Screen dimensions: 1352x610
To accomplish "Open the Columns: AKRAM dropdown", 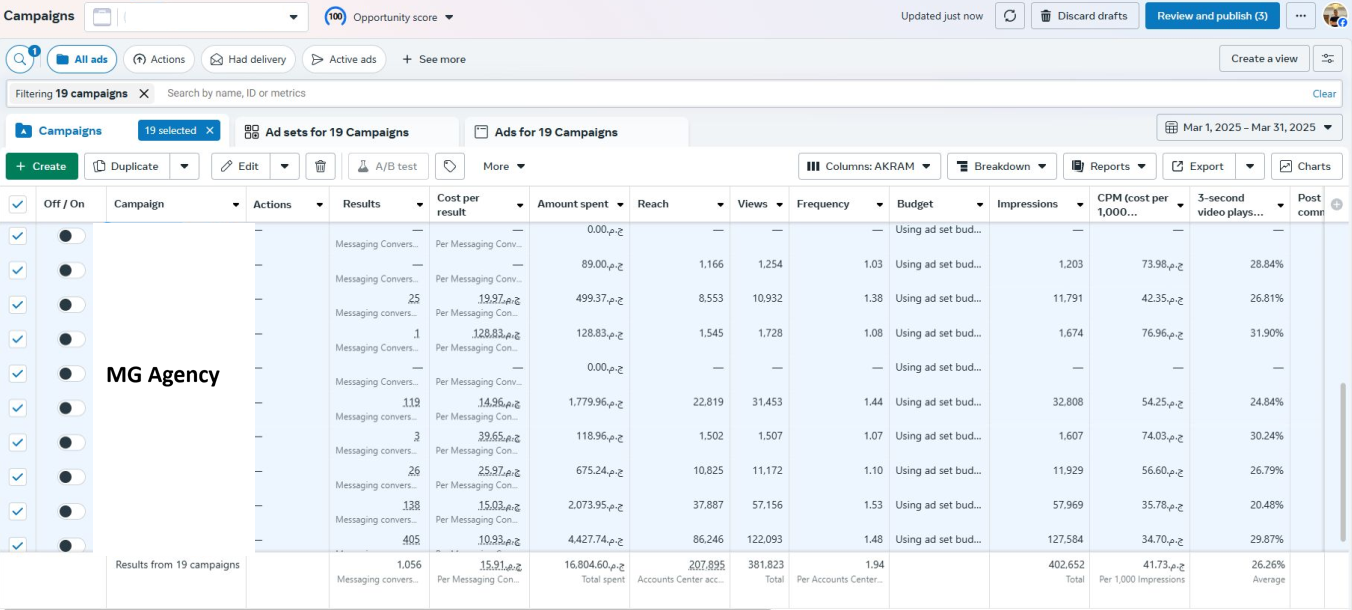I will (869, 166).
